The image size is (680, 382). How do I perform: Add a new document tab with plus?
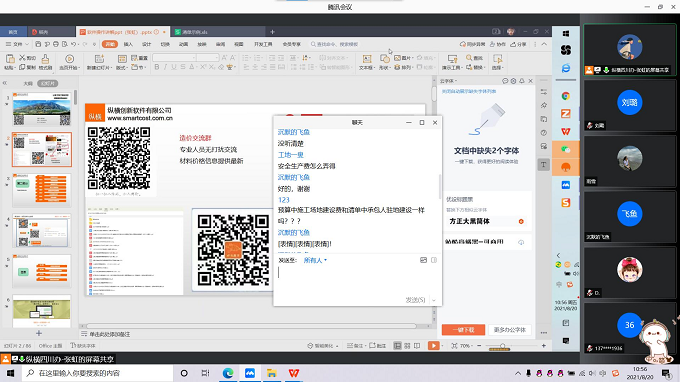pyautogui.click(x=272, y=32)
